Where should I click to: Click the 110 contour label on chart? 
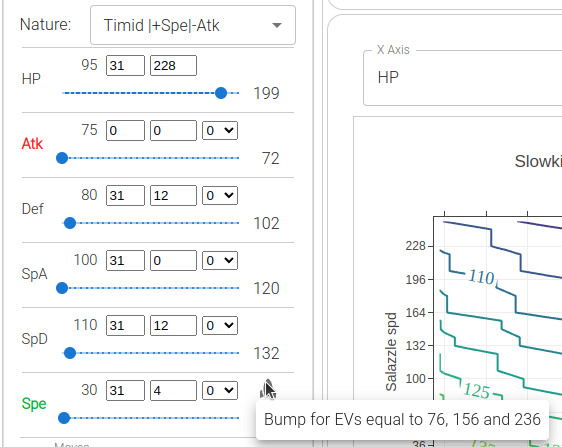(481, 277)
